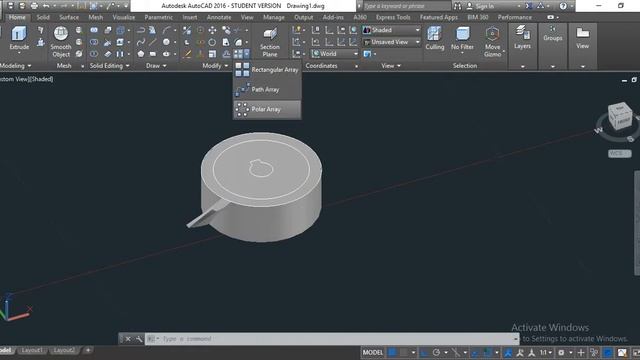
Task: Toggle workspace switching gear in status bar
Action: [561, 352]
